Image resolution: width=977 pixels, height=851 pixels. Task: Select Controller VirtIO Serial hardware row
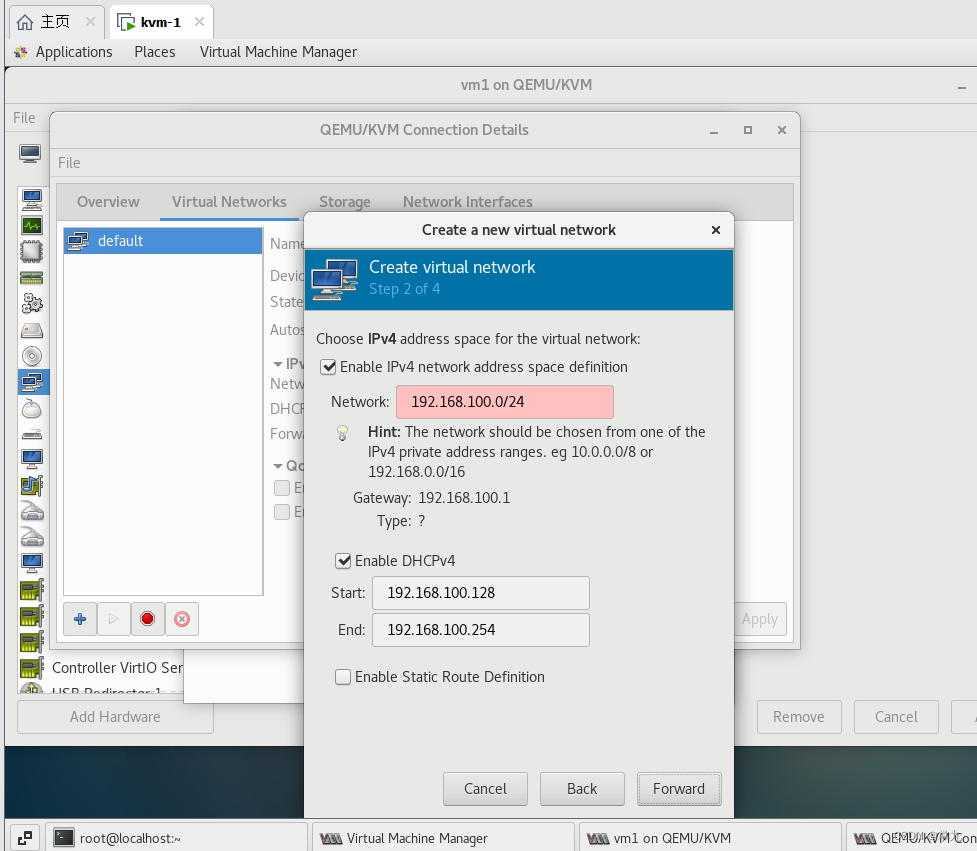pyautogui.click(x=102, y=668)
